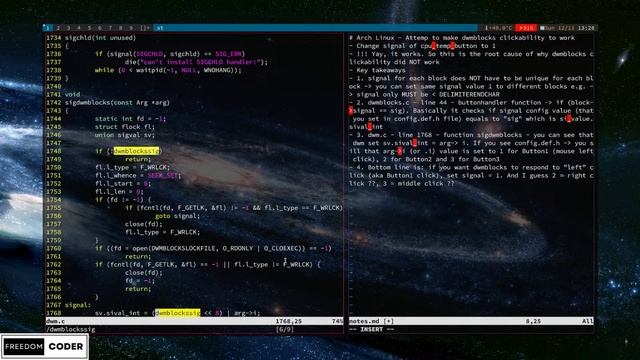Click 'DELIMITERENDCHAR' in notes
The image size is (640, 360).
coord(469,94)
